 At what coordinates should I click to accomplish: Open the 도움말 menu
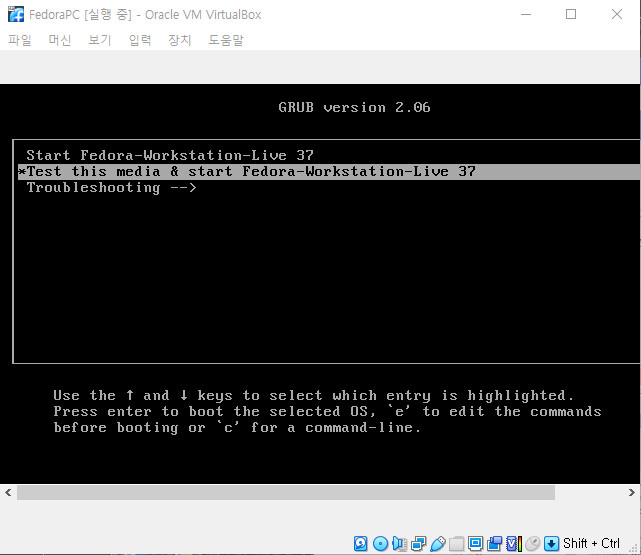pos(226,40)
